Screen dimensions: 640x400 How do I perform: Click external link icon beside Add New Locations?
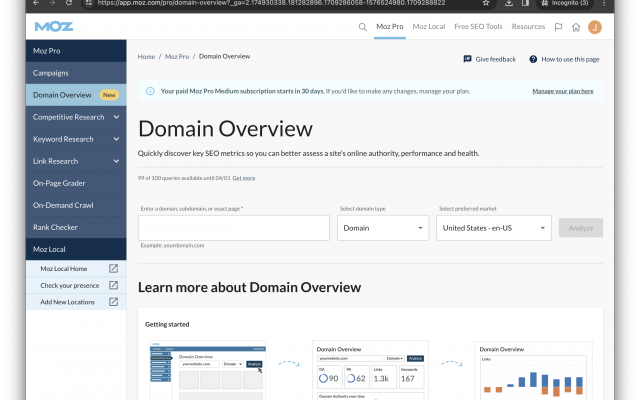pos(113,302)
